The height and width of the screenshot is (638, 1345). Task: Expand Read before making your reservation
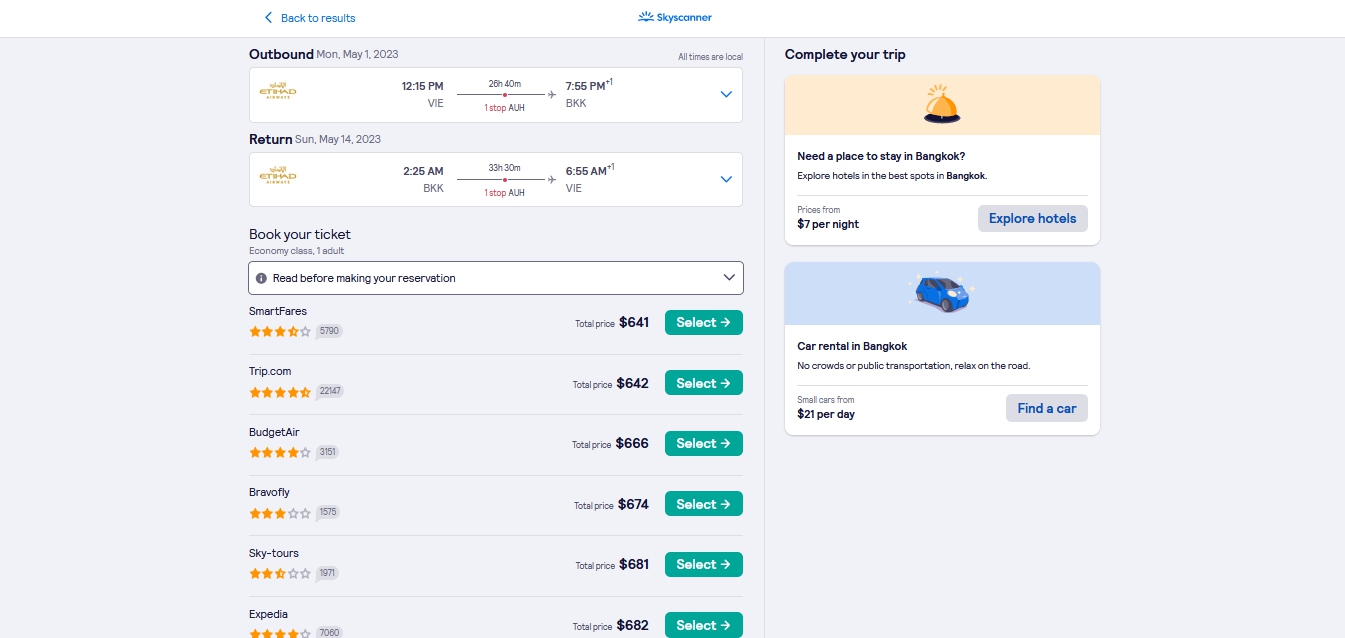(x=496, y=278)
